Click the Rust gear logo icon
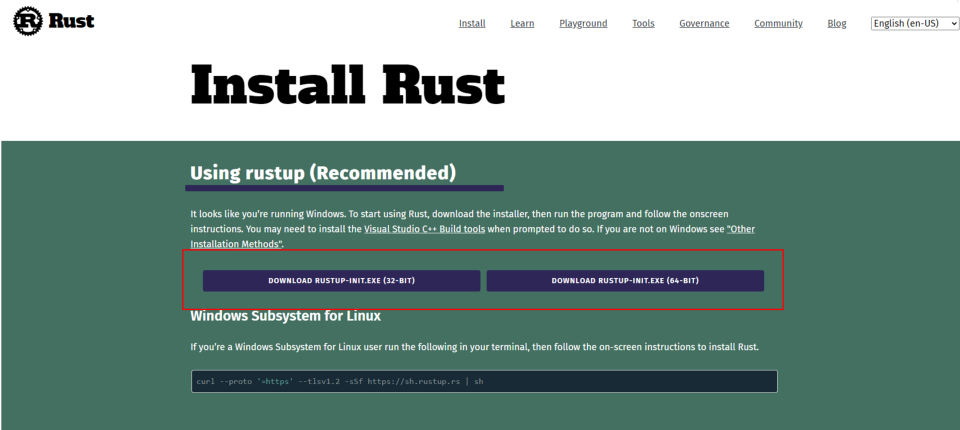960x430 pixels. click(x=28, y=21)
